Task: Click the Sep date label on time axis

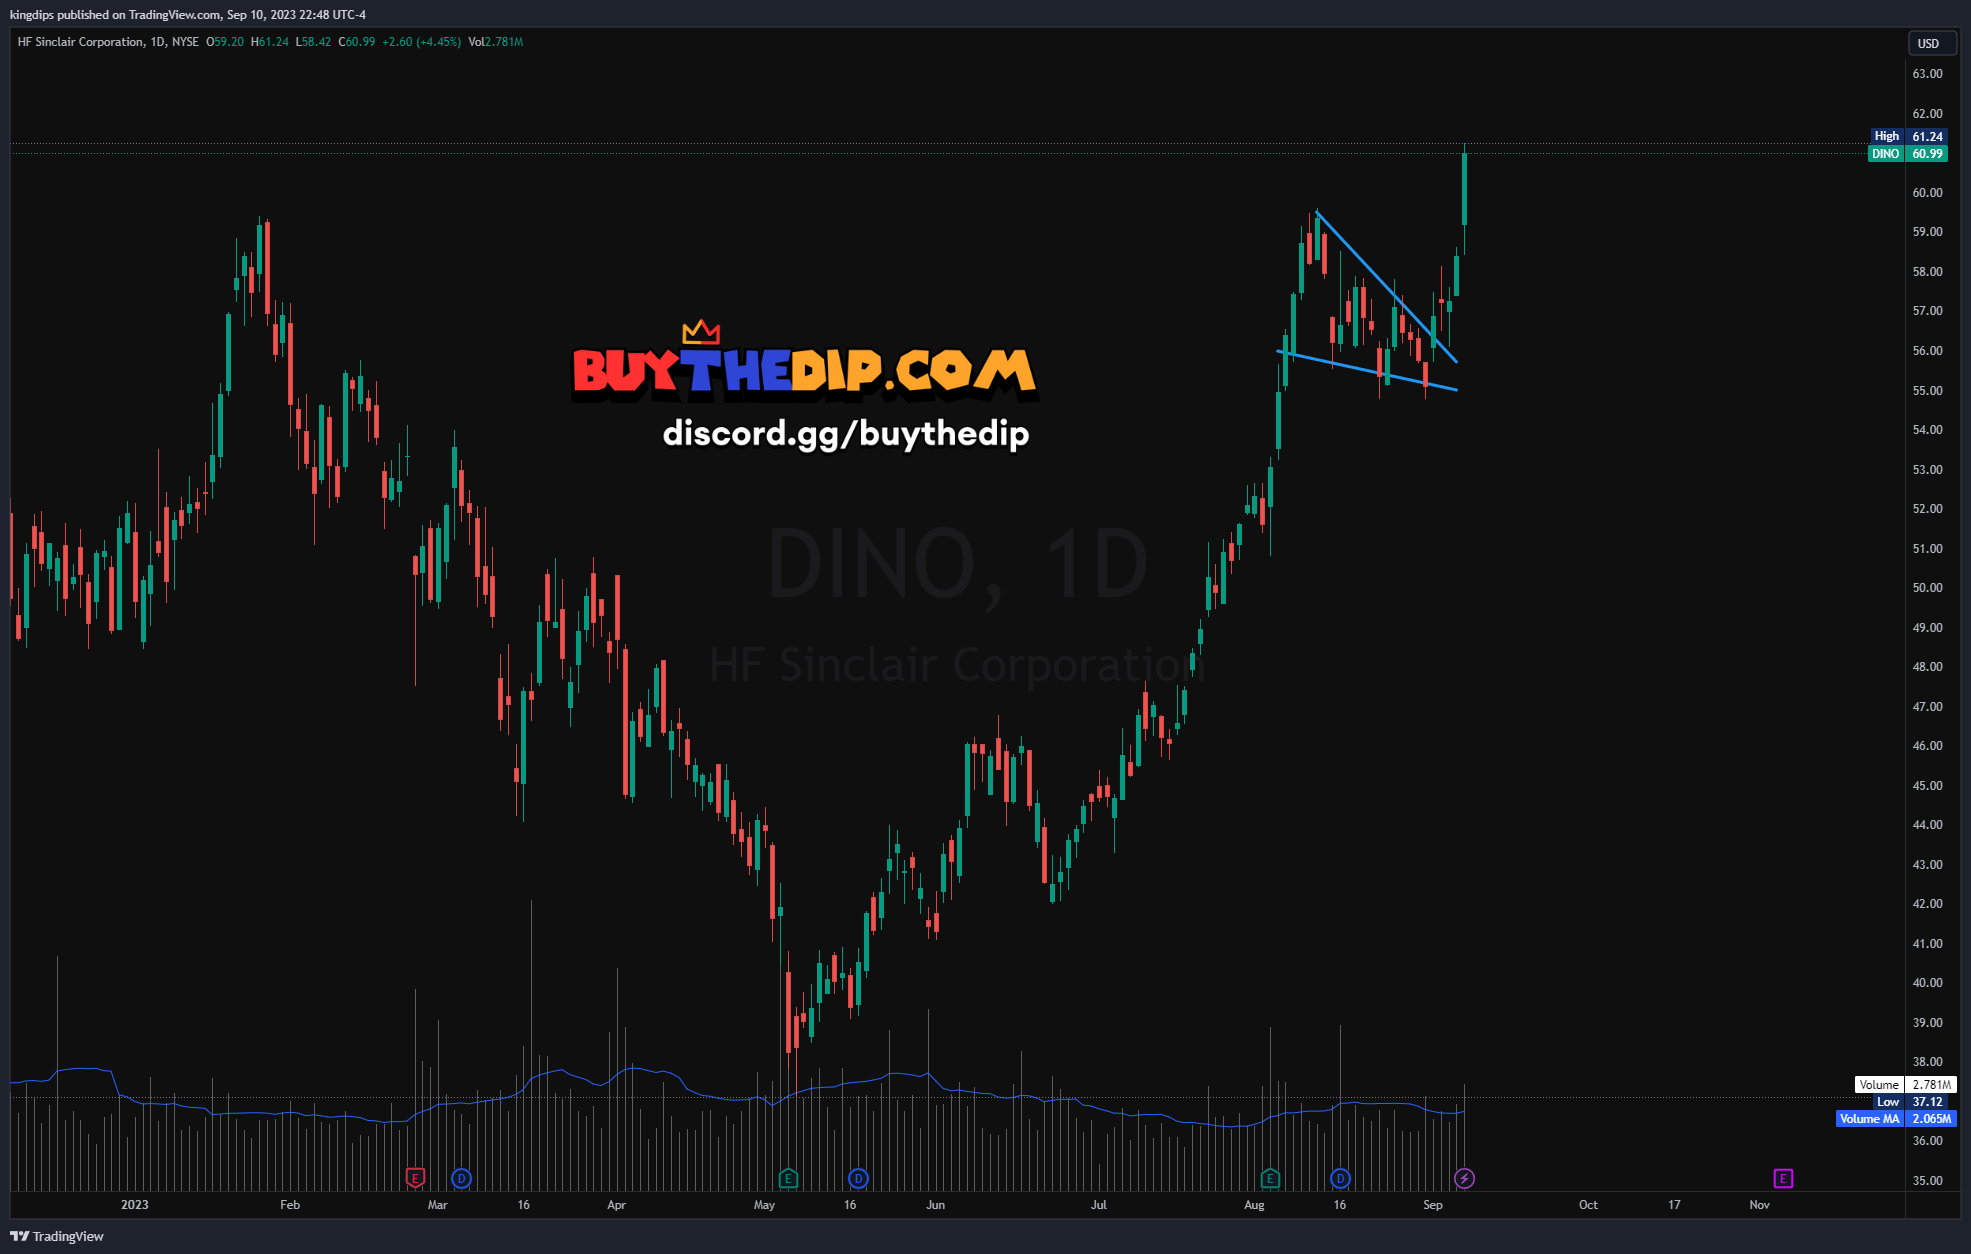Action: click(1433, 1204)
